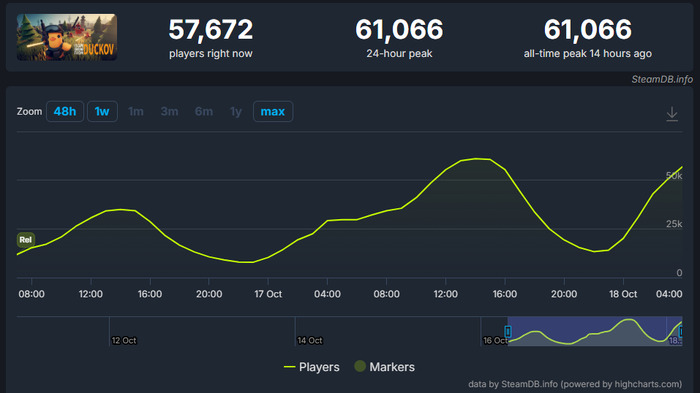Select the disabled 3m zoom option
Image resolution: width=700 pixels, height=393 pixels.
tap(169, 111)
